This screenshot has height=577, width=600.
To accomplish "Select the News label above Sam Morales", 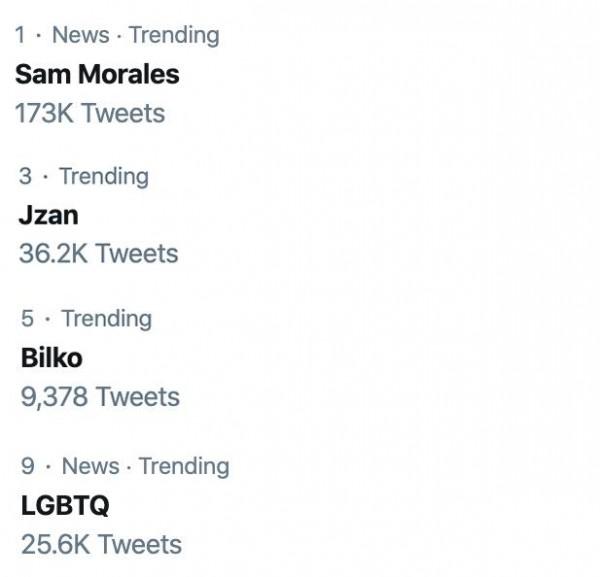I will point(80,35).
